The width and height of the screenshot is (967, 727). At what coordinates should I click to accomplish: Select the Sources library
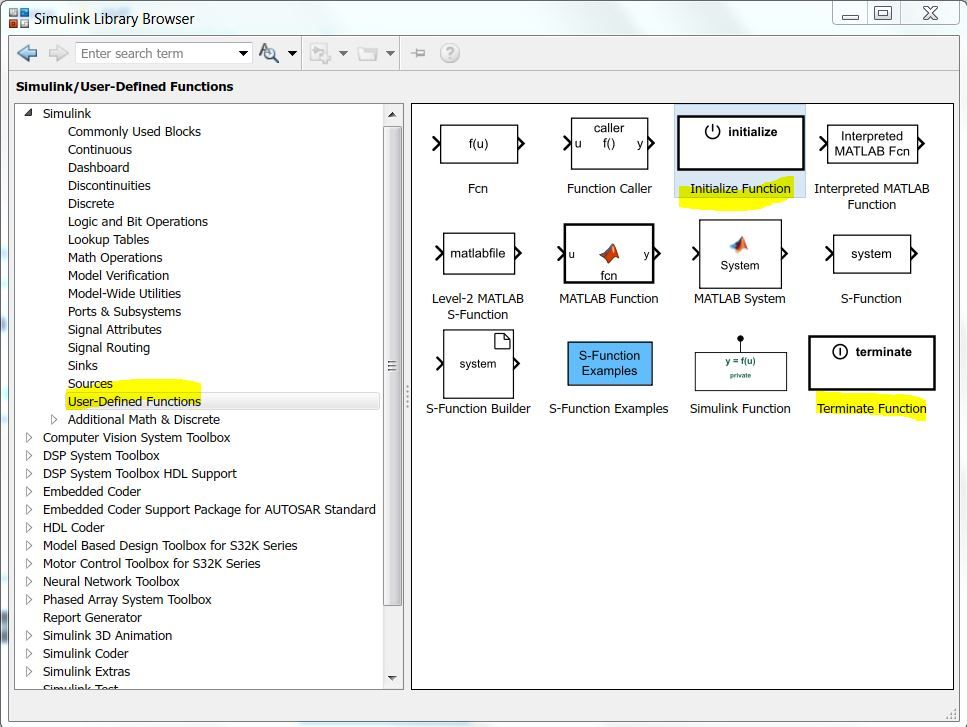(90, 384)
